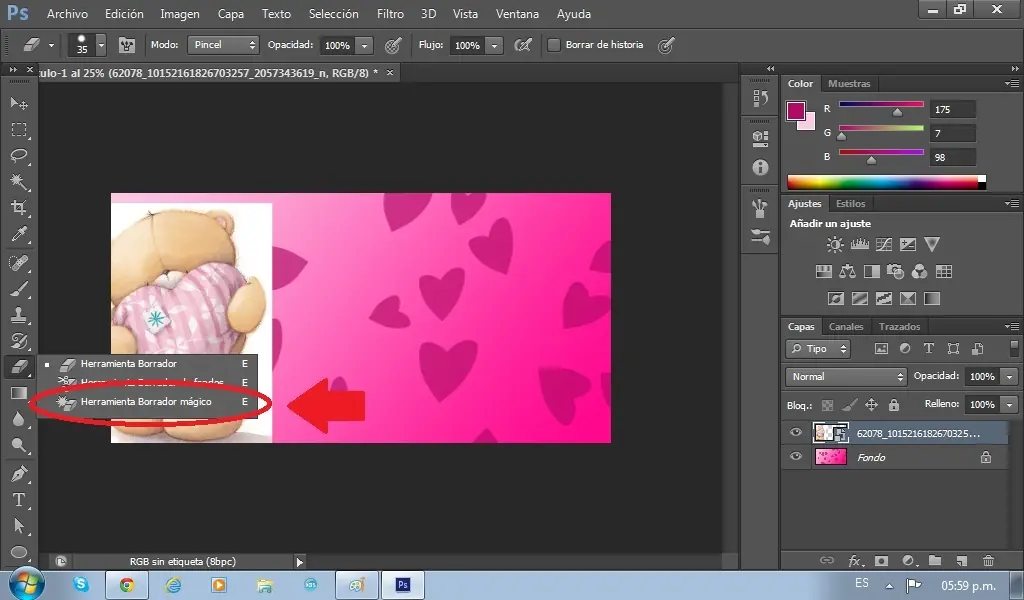This screenshot has width=1024, height=600.
Task: Open the tool preset picker arrow
Action: coord(51,45)
